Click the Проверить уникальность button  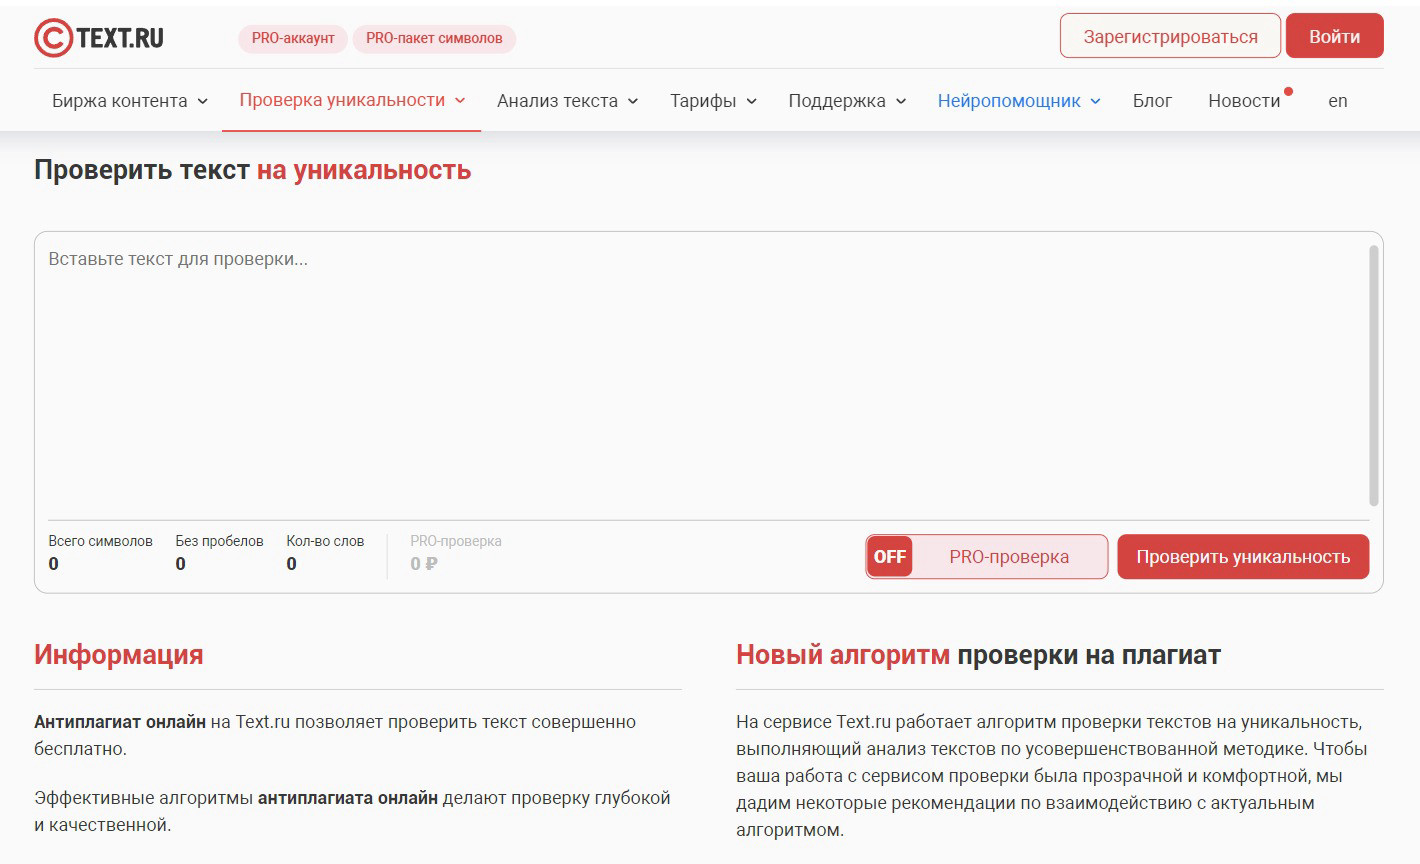click(1243, 557)
